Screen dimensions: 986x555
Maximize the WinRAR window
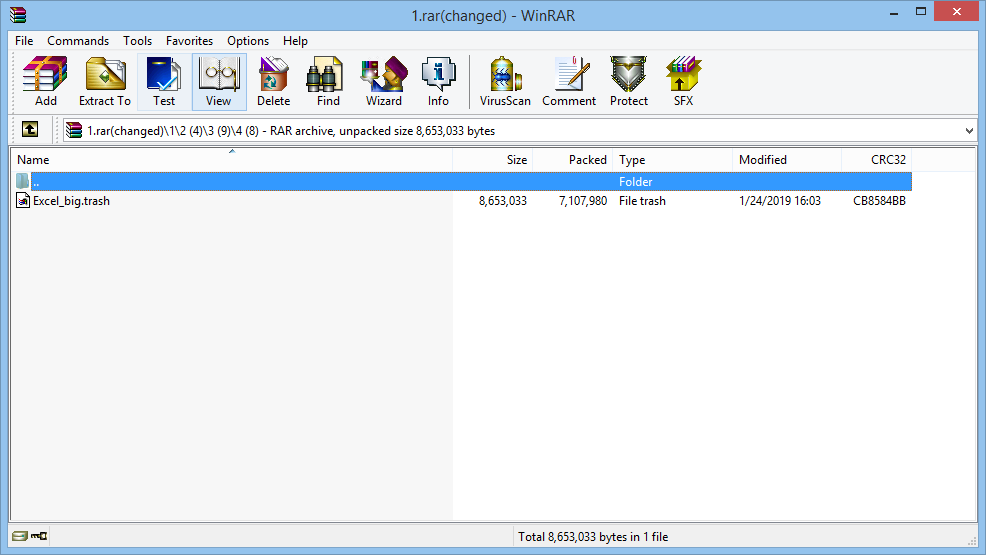click(x=921, y=12)
